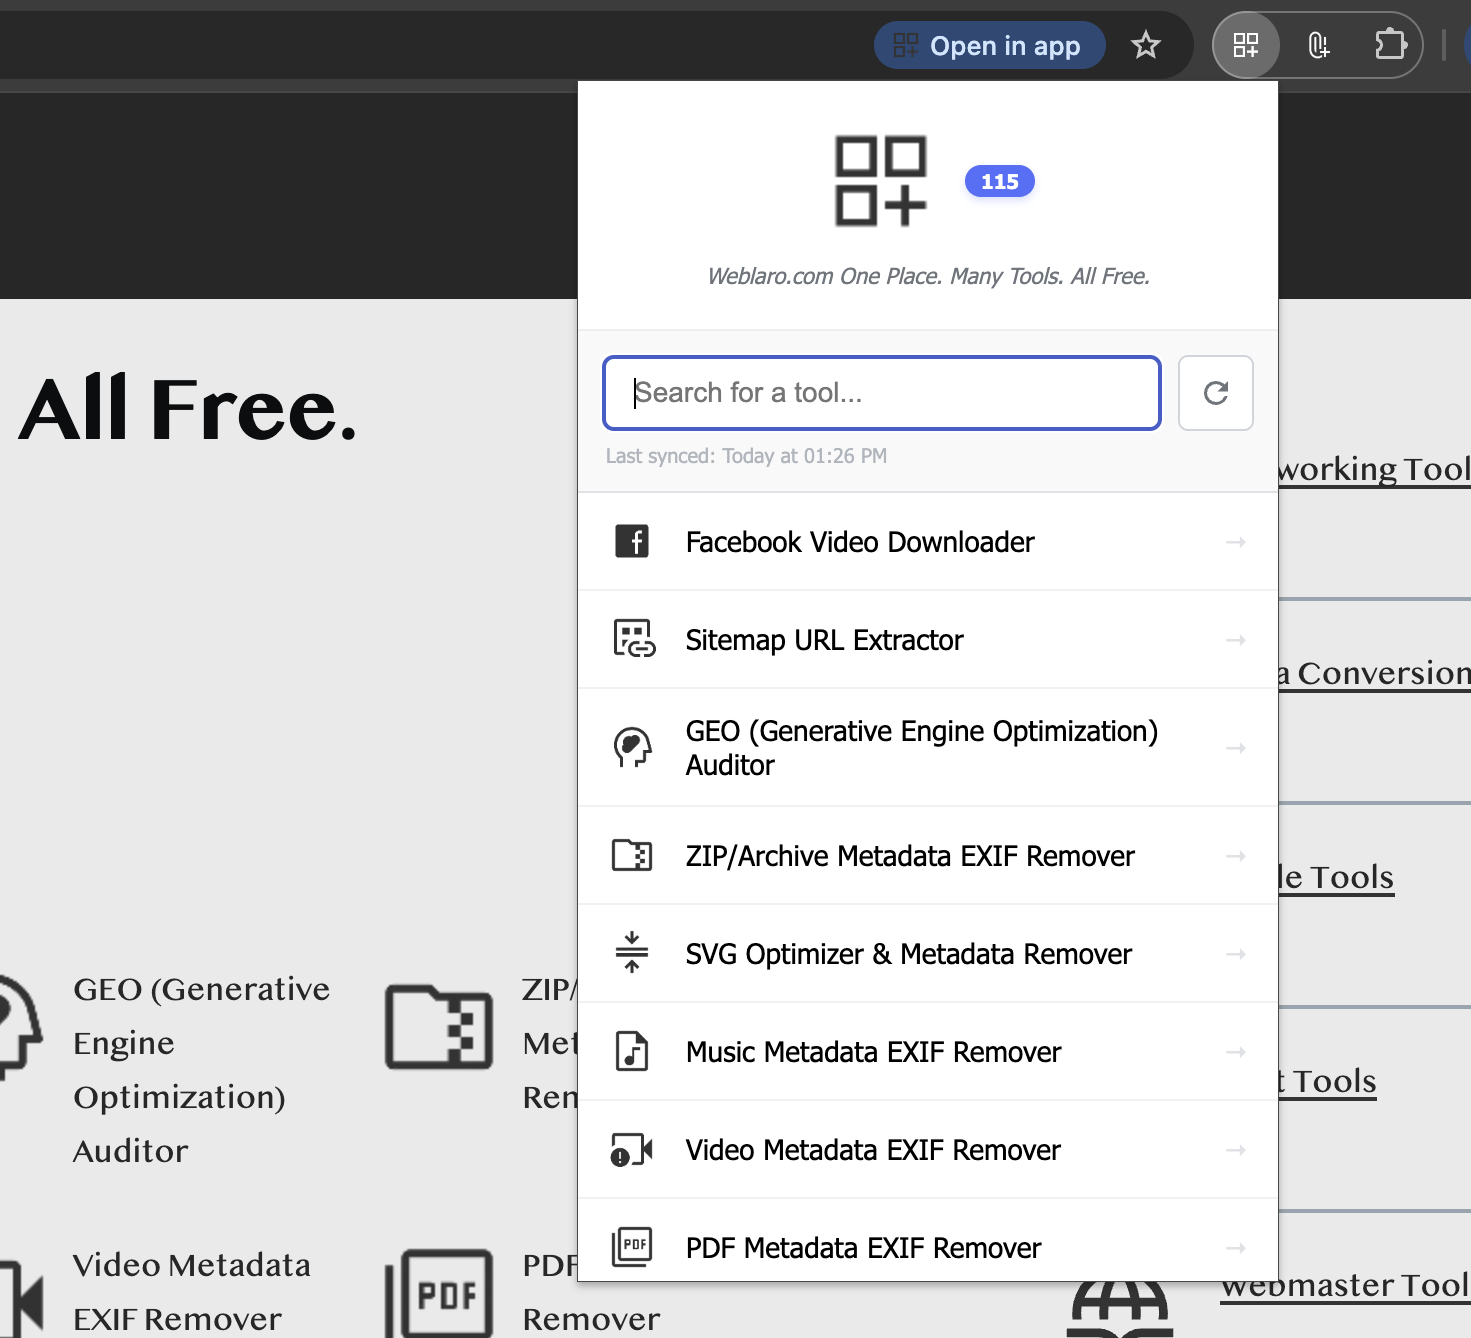1471x1338 pixels.
Task: Open GEO Auditor link on the webpage
Action: point(200,1069)
